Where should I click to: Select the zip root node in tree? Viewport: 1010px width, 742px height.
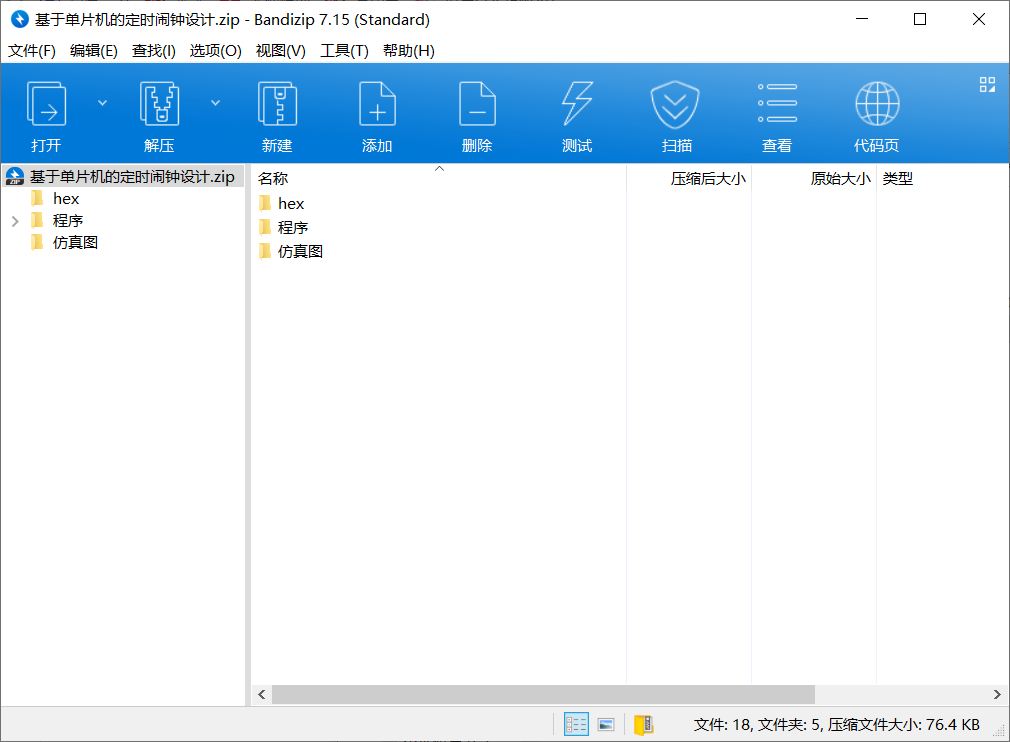click(x=123, y=176)
